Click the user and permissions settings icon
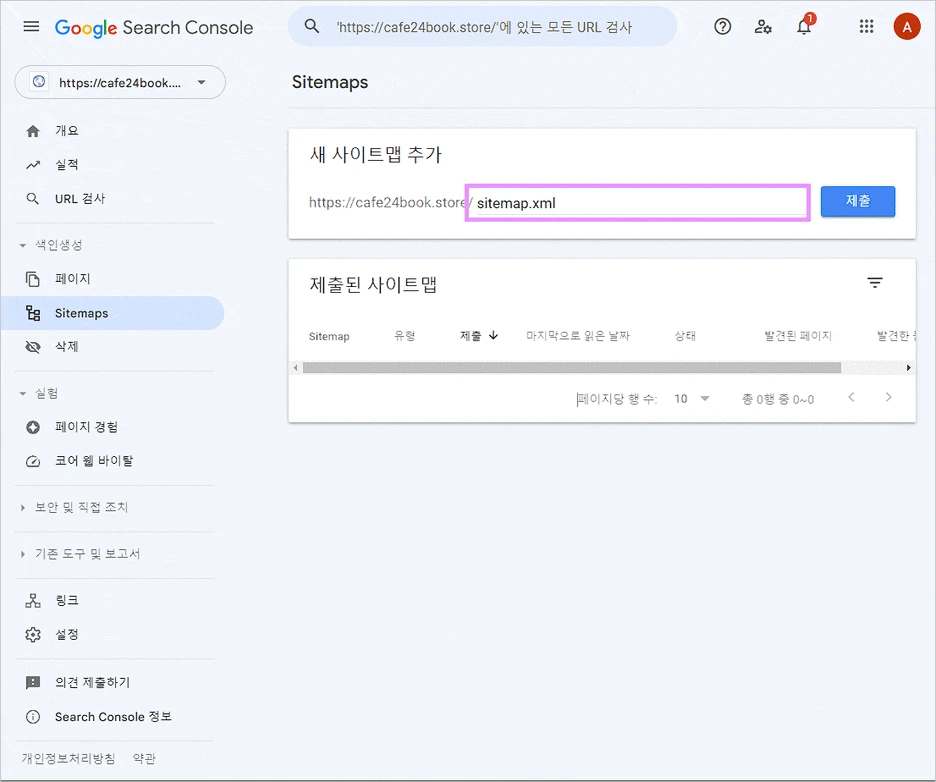Screen dimensions: 936x782 763,27
